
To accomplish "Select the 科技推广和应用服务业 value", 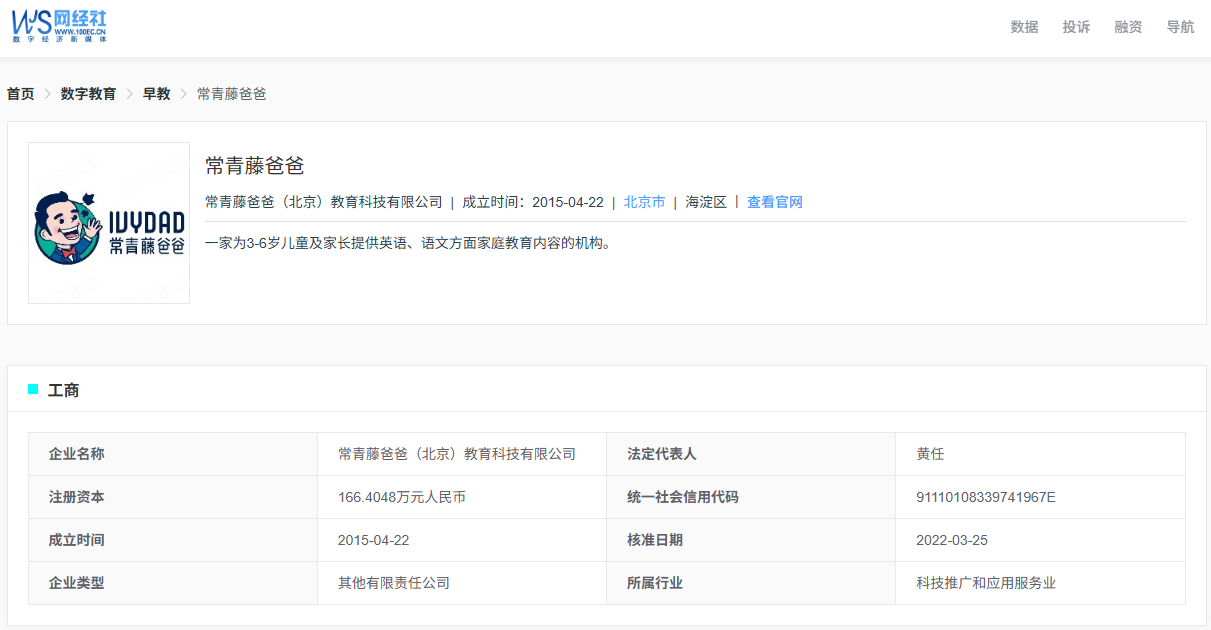I will tap(986, 583).
